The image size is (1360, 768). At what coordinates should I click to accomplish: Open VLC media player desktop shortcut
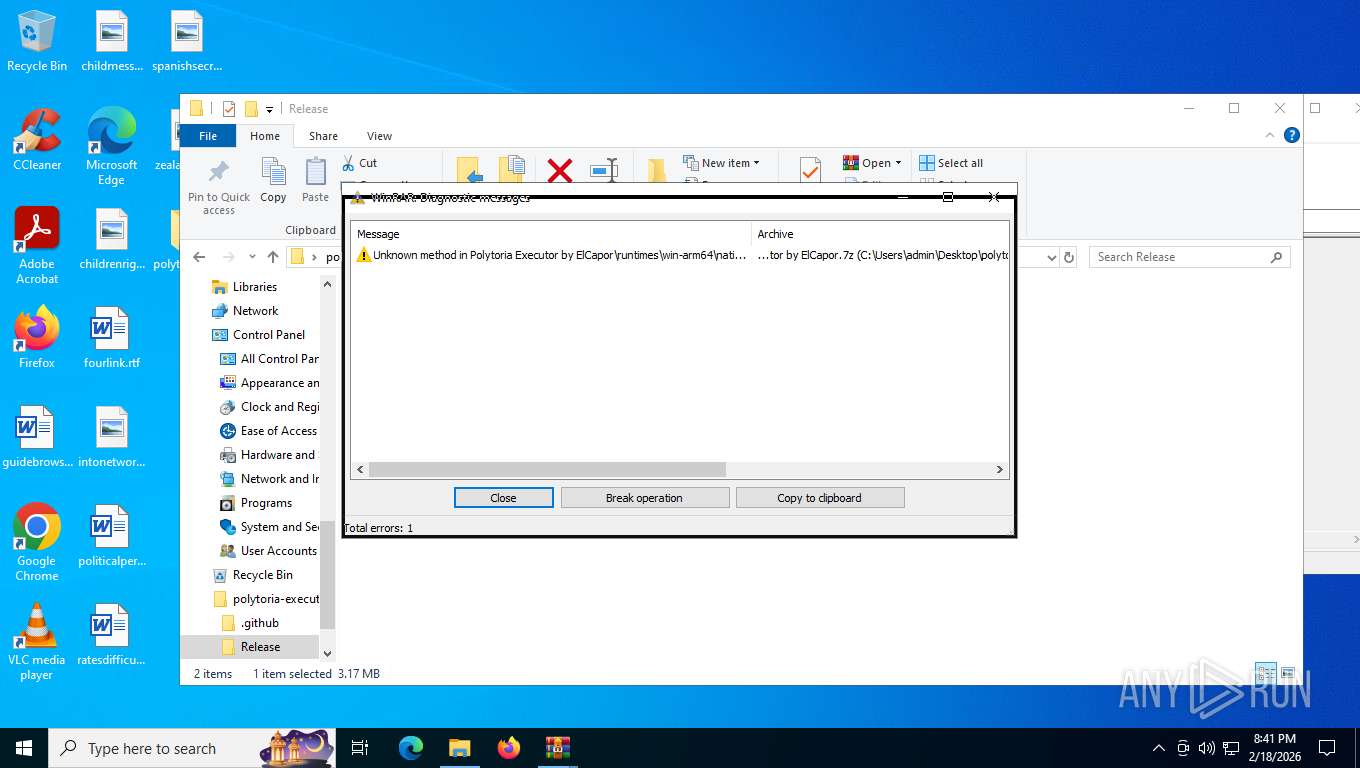coord(37,641)
